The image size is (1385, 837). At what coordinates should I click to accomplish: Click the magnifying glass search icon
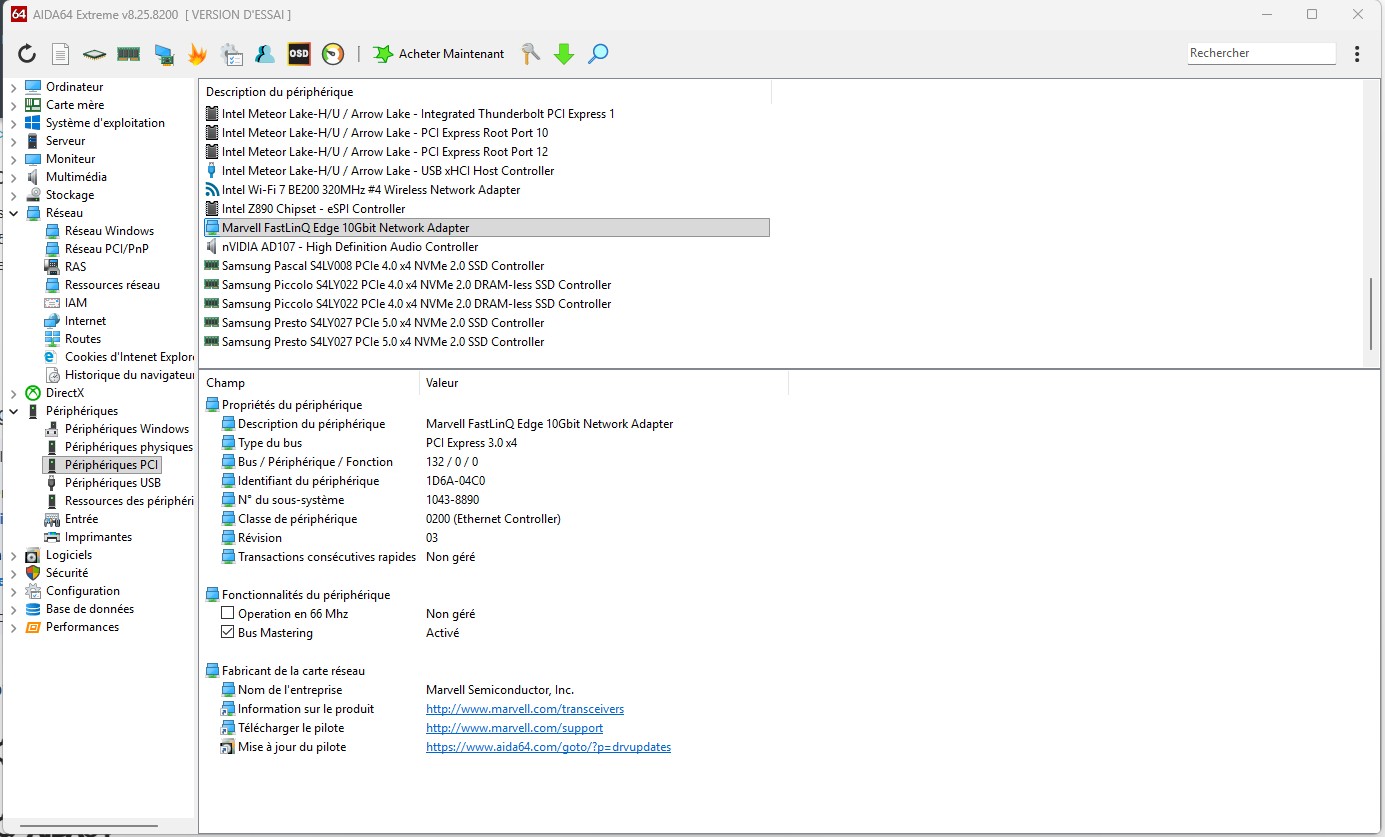598,54
